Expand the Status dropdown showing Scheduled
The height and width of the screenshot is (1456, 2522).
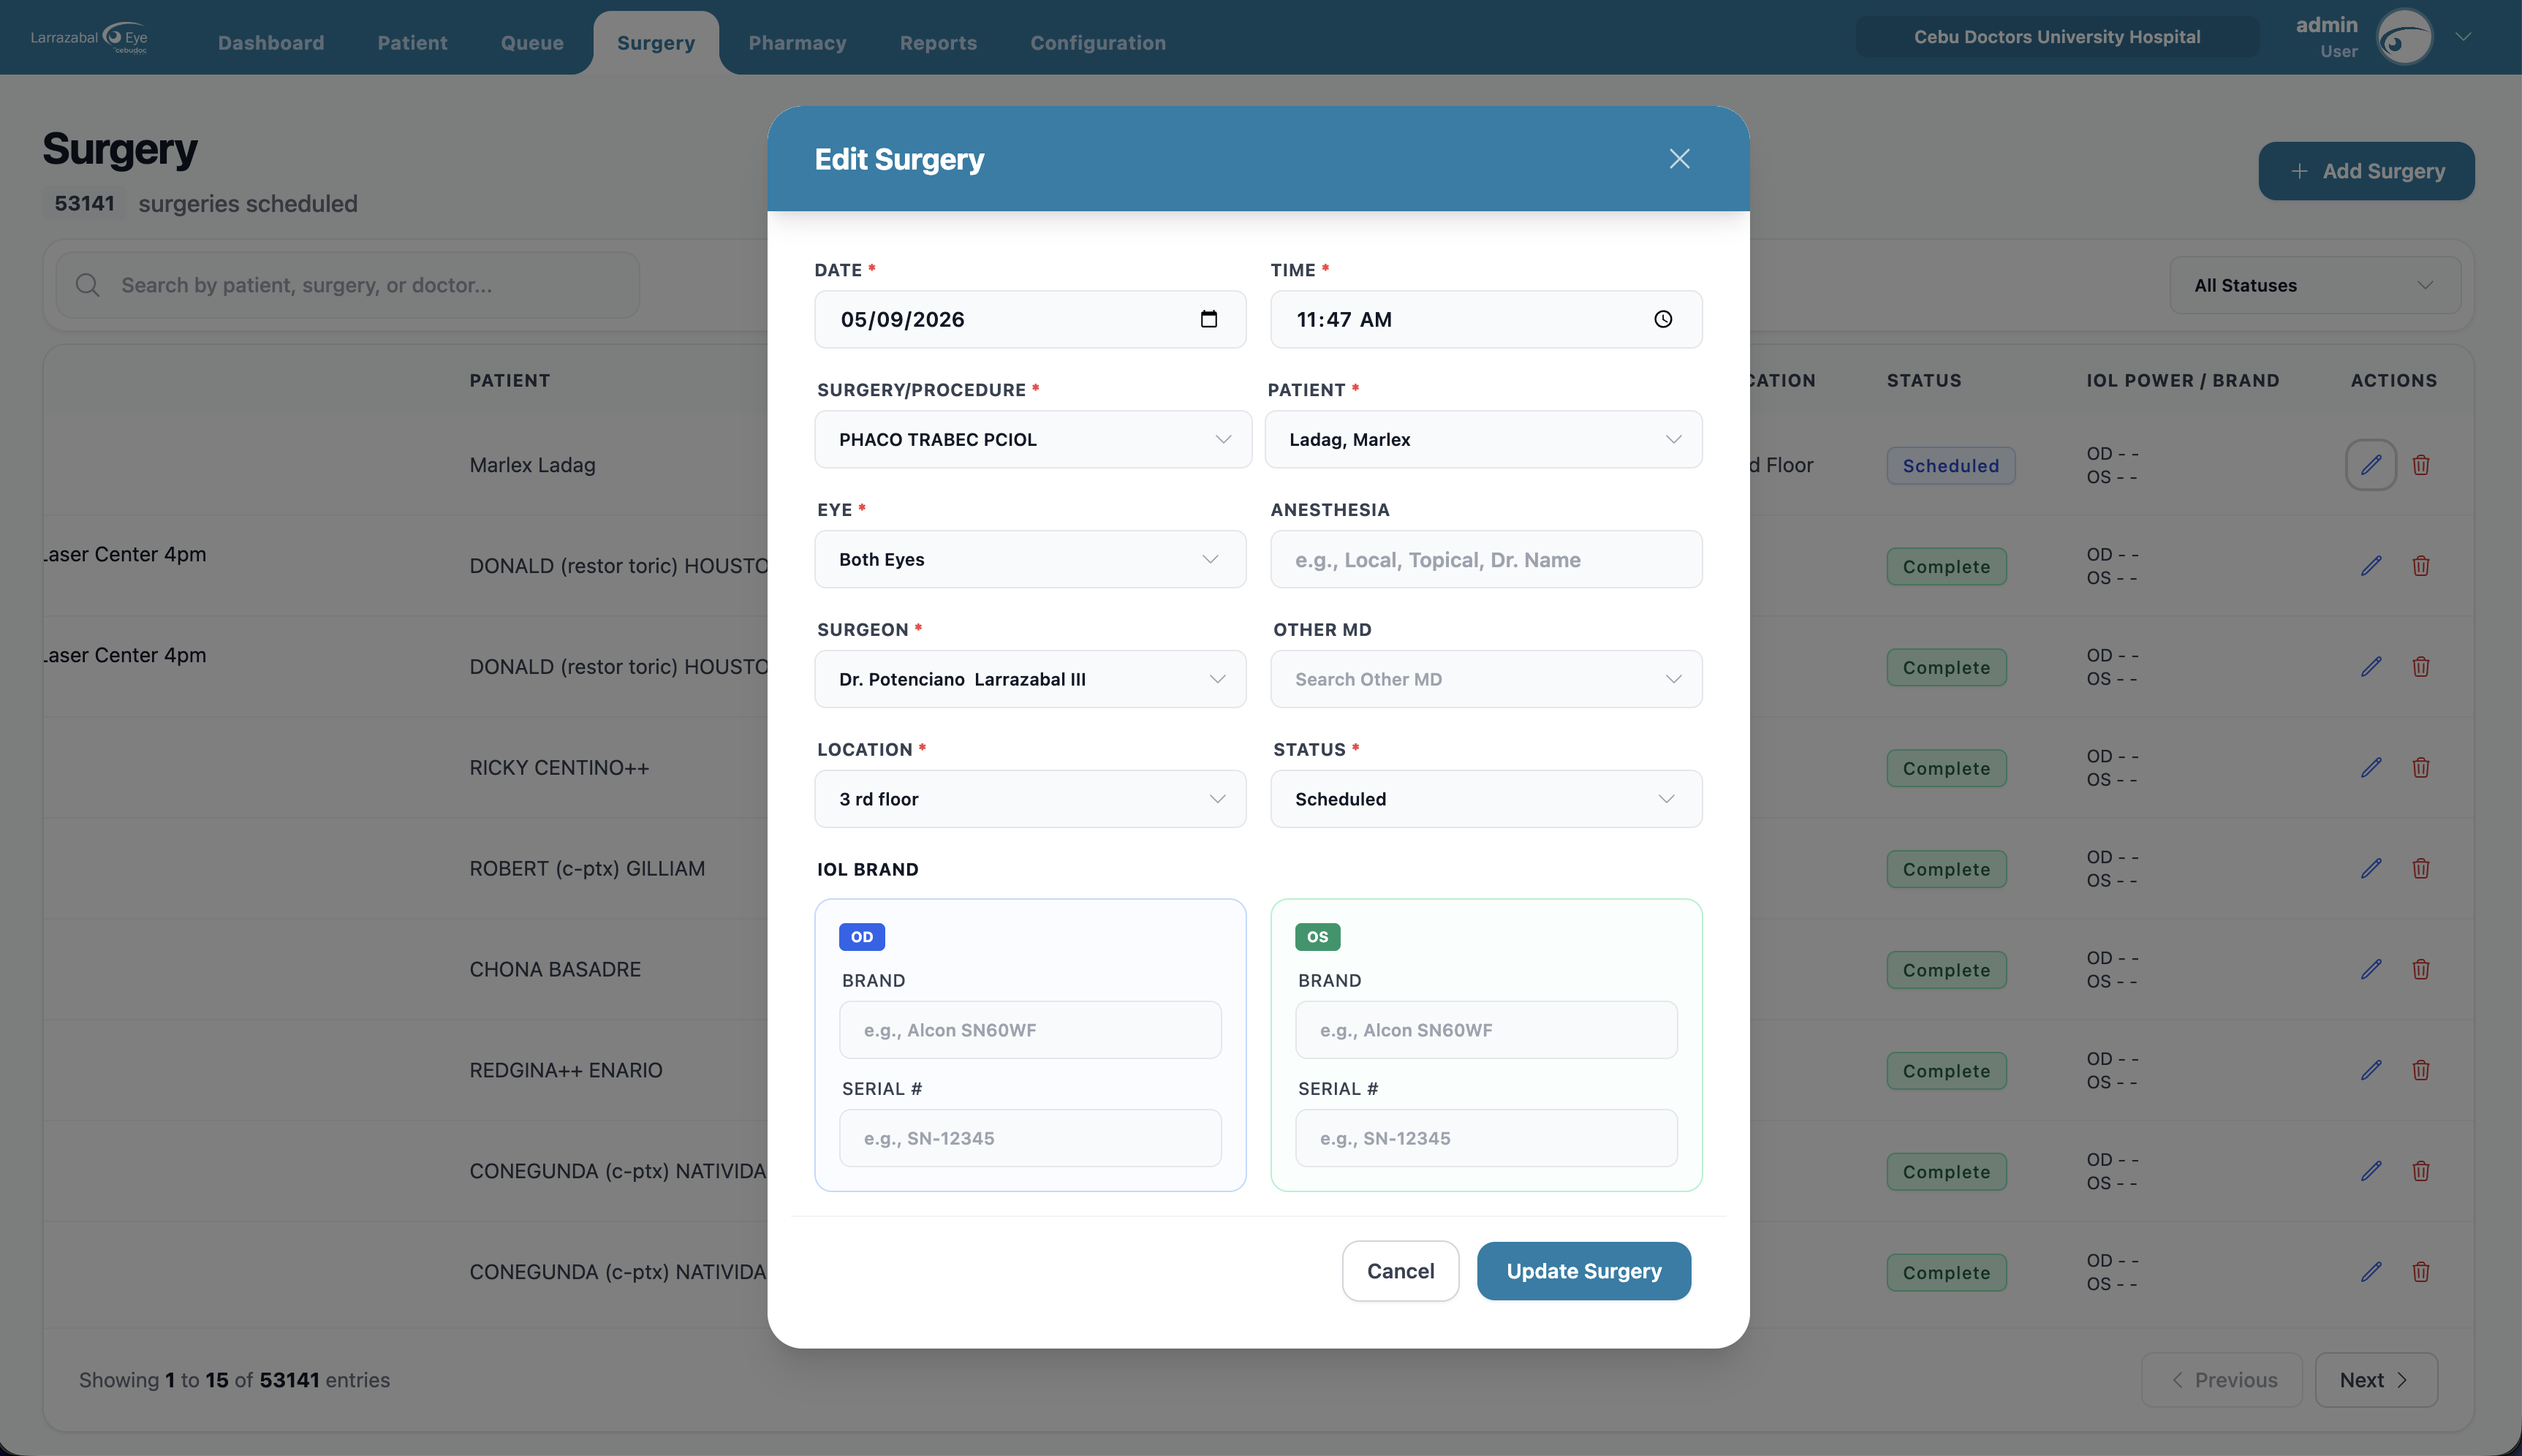point(1486,799)
